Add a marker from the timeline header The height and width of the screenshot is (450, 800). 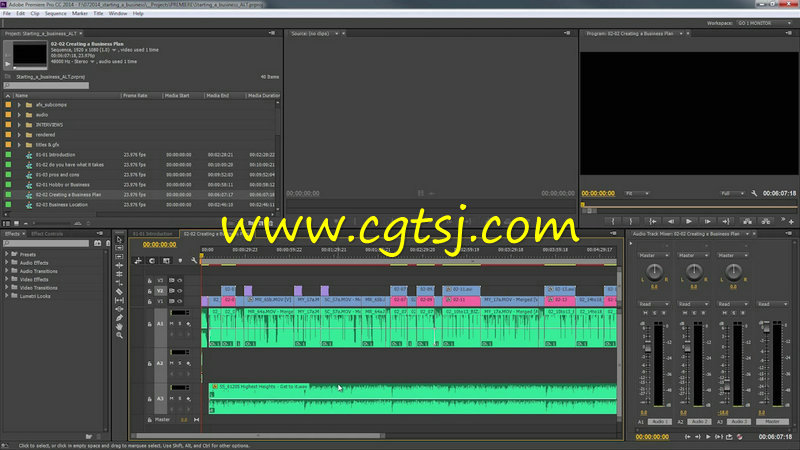click(180, 261)
